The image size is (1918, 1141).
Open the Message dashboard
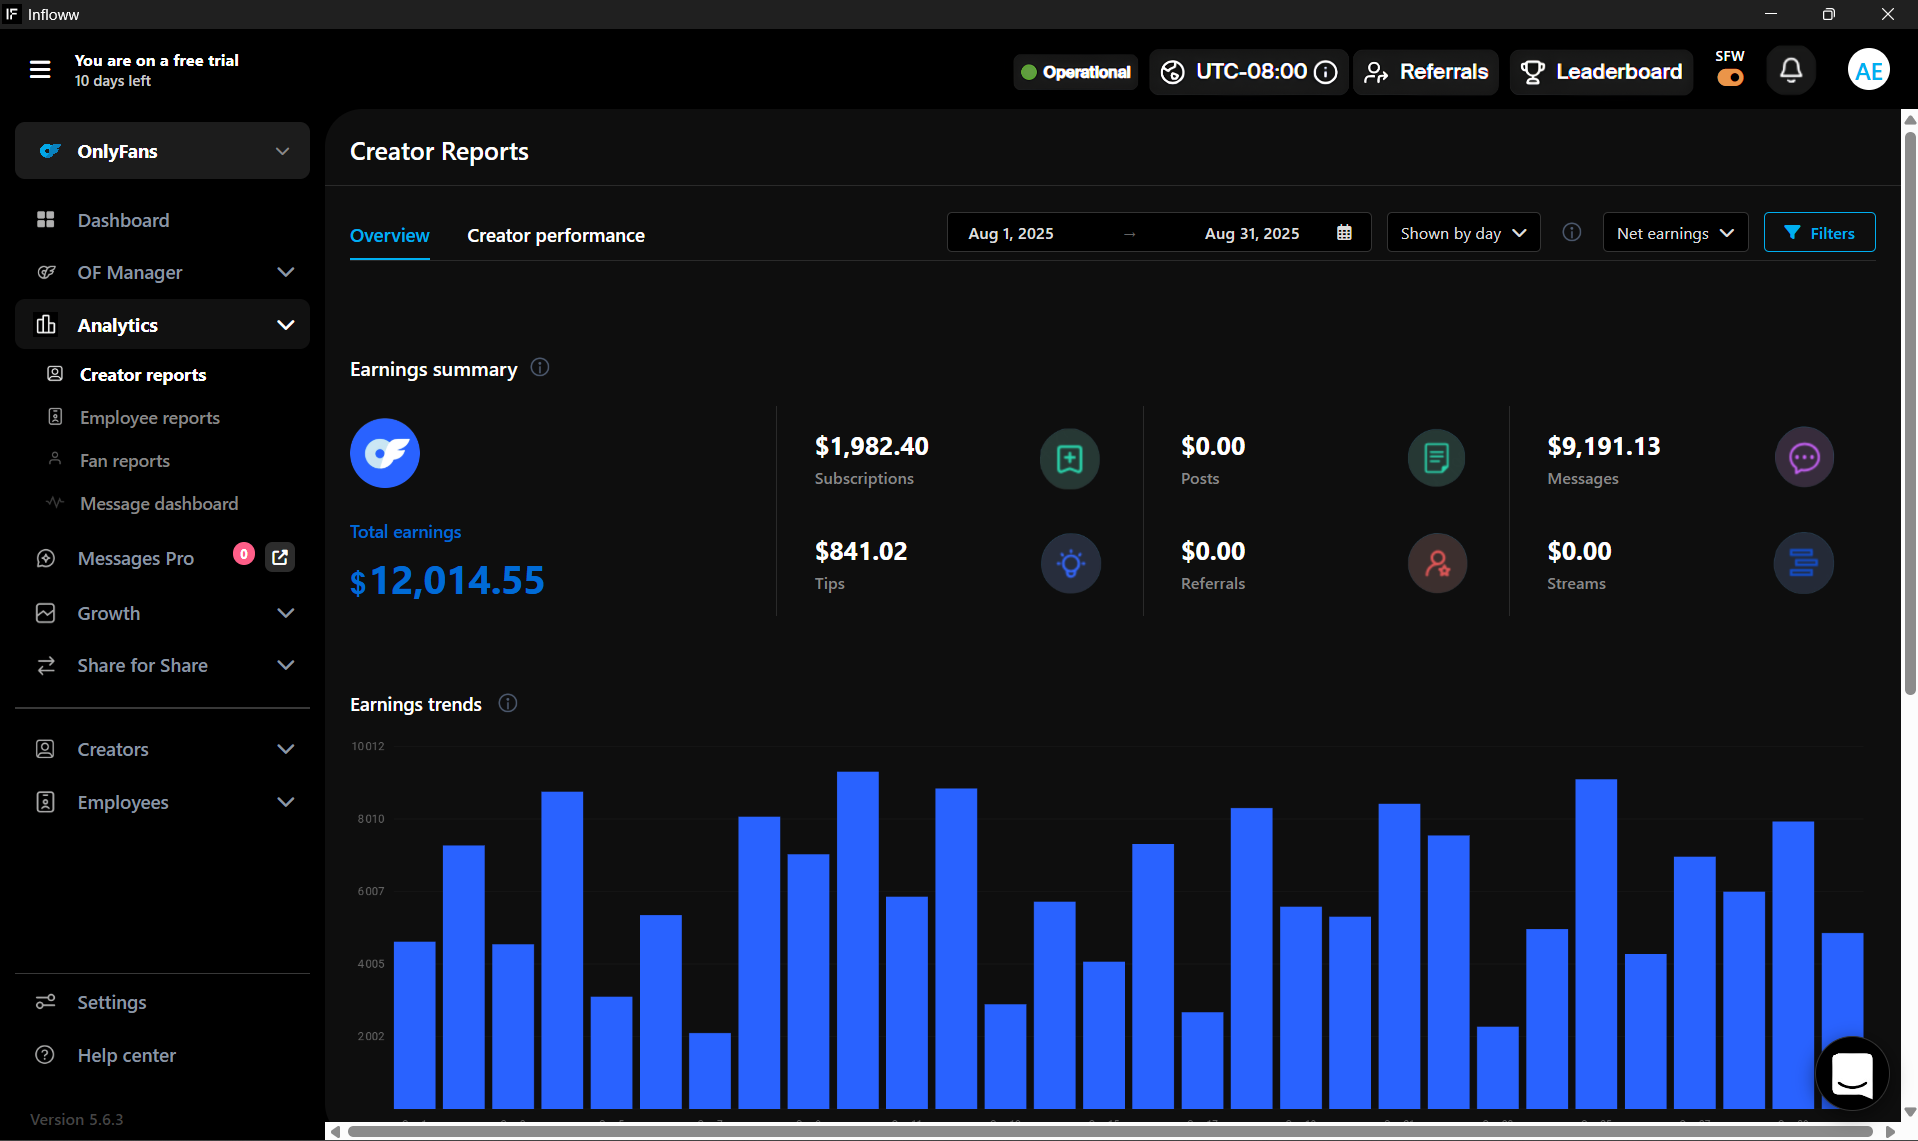(158, 503)
